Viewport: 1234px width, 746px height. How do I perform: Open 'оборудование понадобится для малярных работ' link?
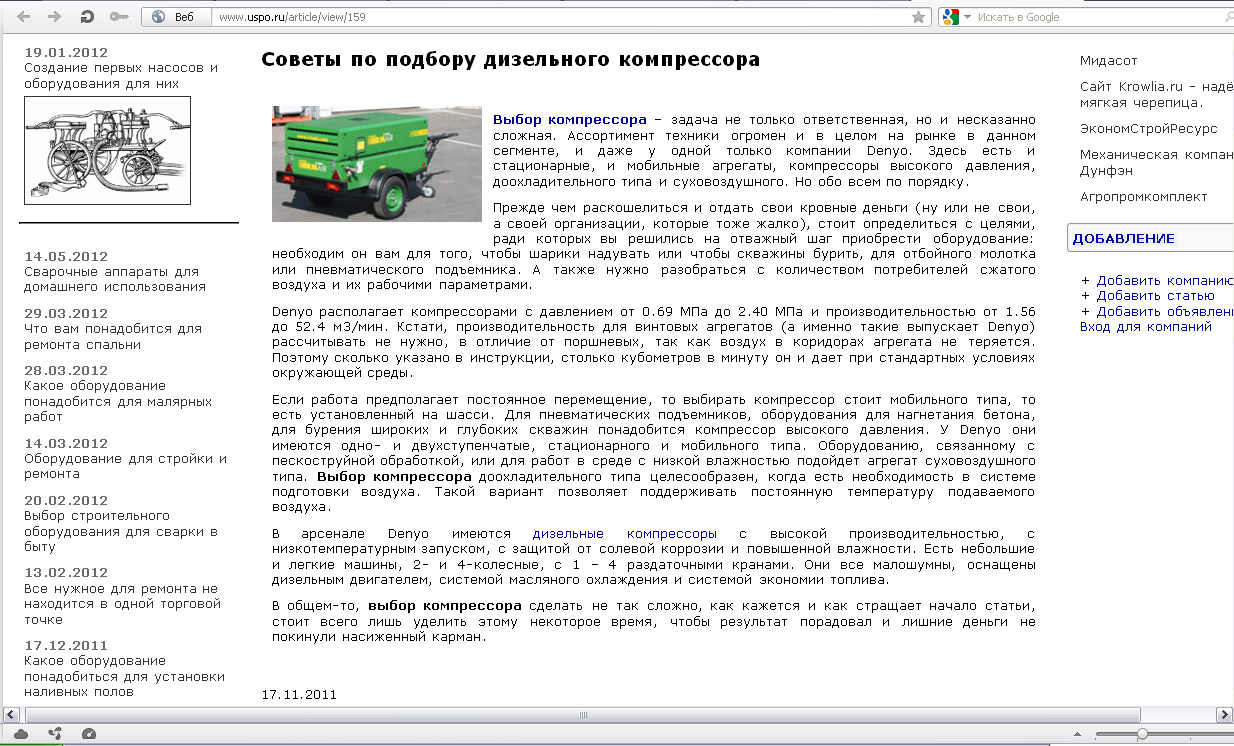tap(118, 401)
